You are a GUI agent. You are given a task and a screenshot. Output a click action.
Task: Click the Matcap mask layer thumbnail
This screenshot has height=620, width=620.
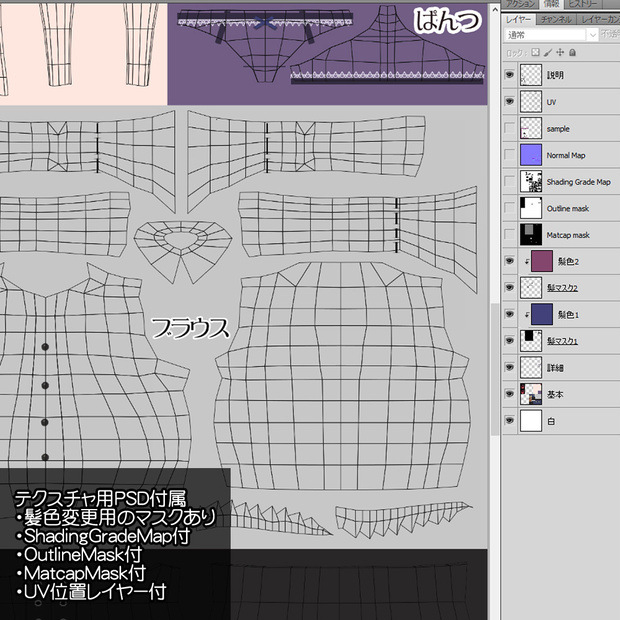531,235
